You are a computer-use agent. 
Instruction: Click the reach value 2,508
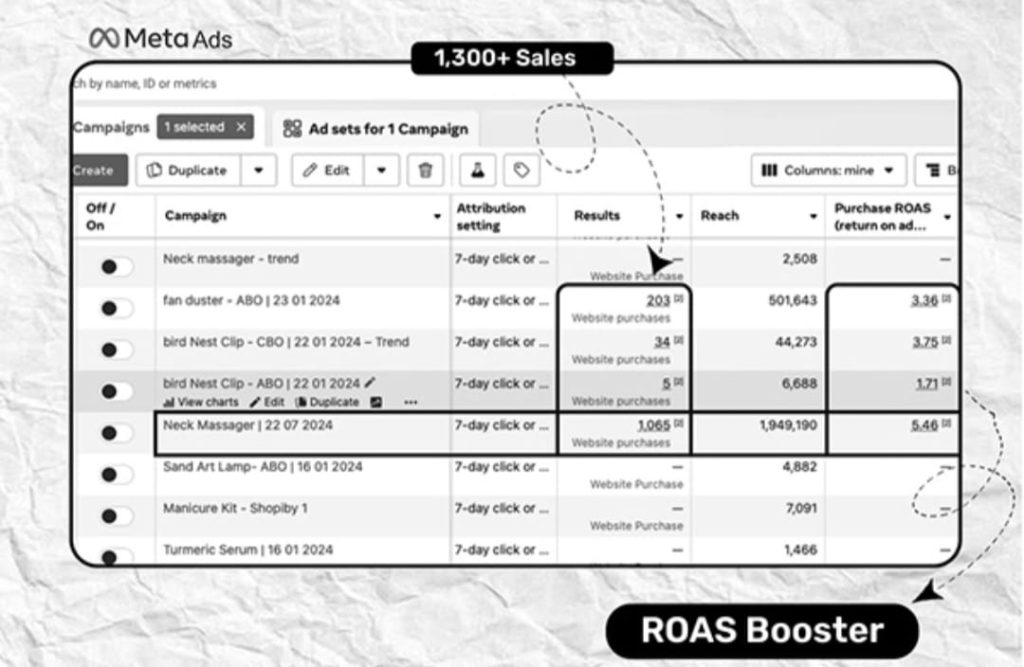pos(800,259)
